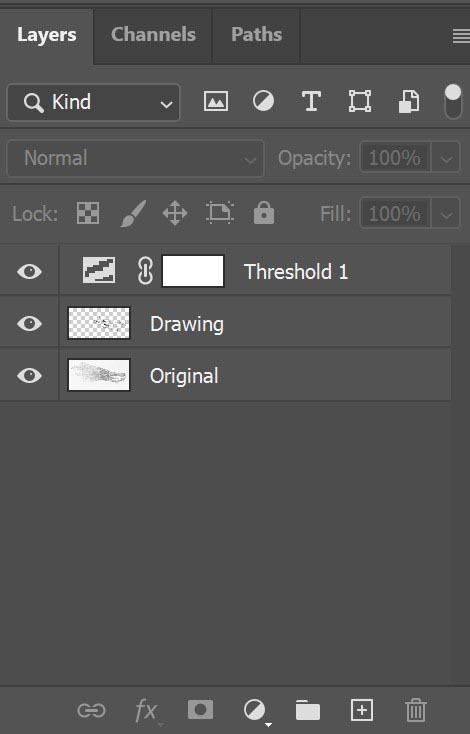Switch to the Channels tab

tap(153, 35)
